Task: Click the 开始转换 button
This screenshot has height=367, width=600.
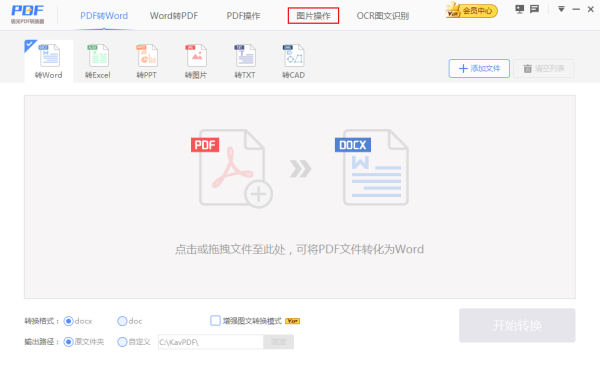Action: point(517,325)
